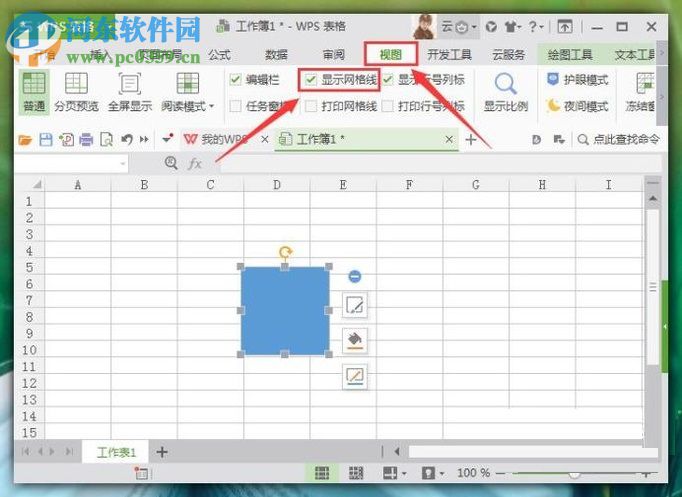Click the save disk icon
This screenshot has width=682, height=497.
[46, 140]
